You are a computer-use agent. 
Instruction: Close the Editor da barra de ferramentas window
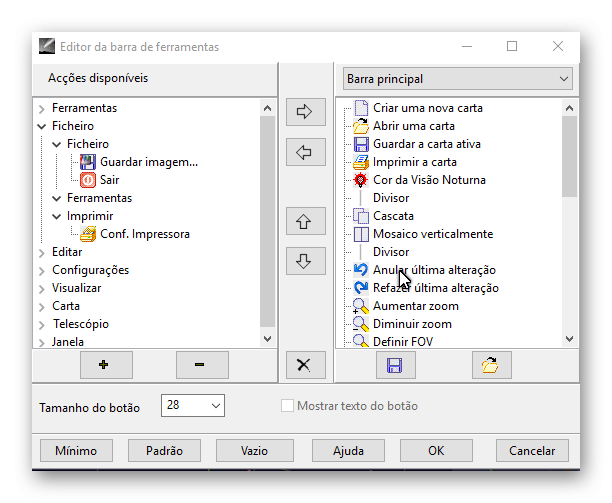[558, 46]
